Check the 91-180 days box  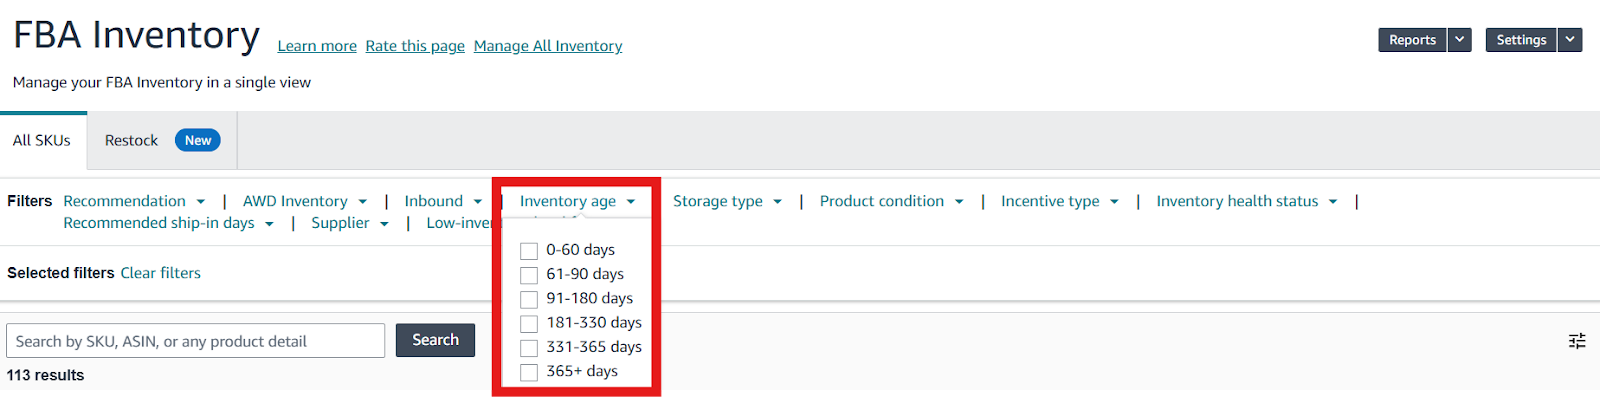tap(529, 299)
